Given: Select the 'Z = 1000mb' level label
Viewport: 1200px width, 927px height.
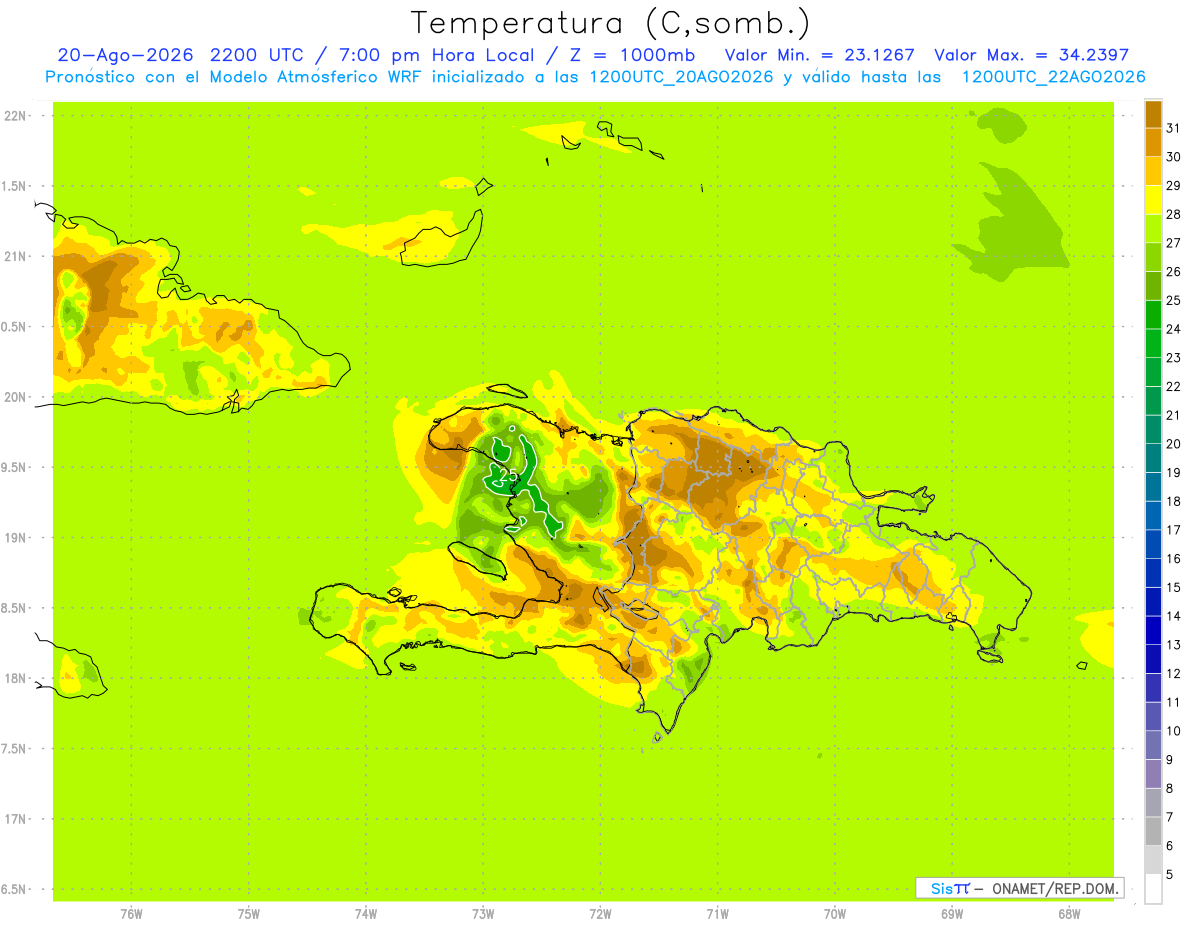Looking at the screenshot, I should pyautogui.click(x=633, y=56).
